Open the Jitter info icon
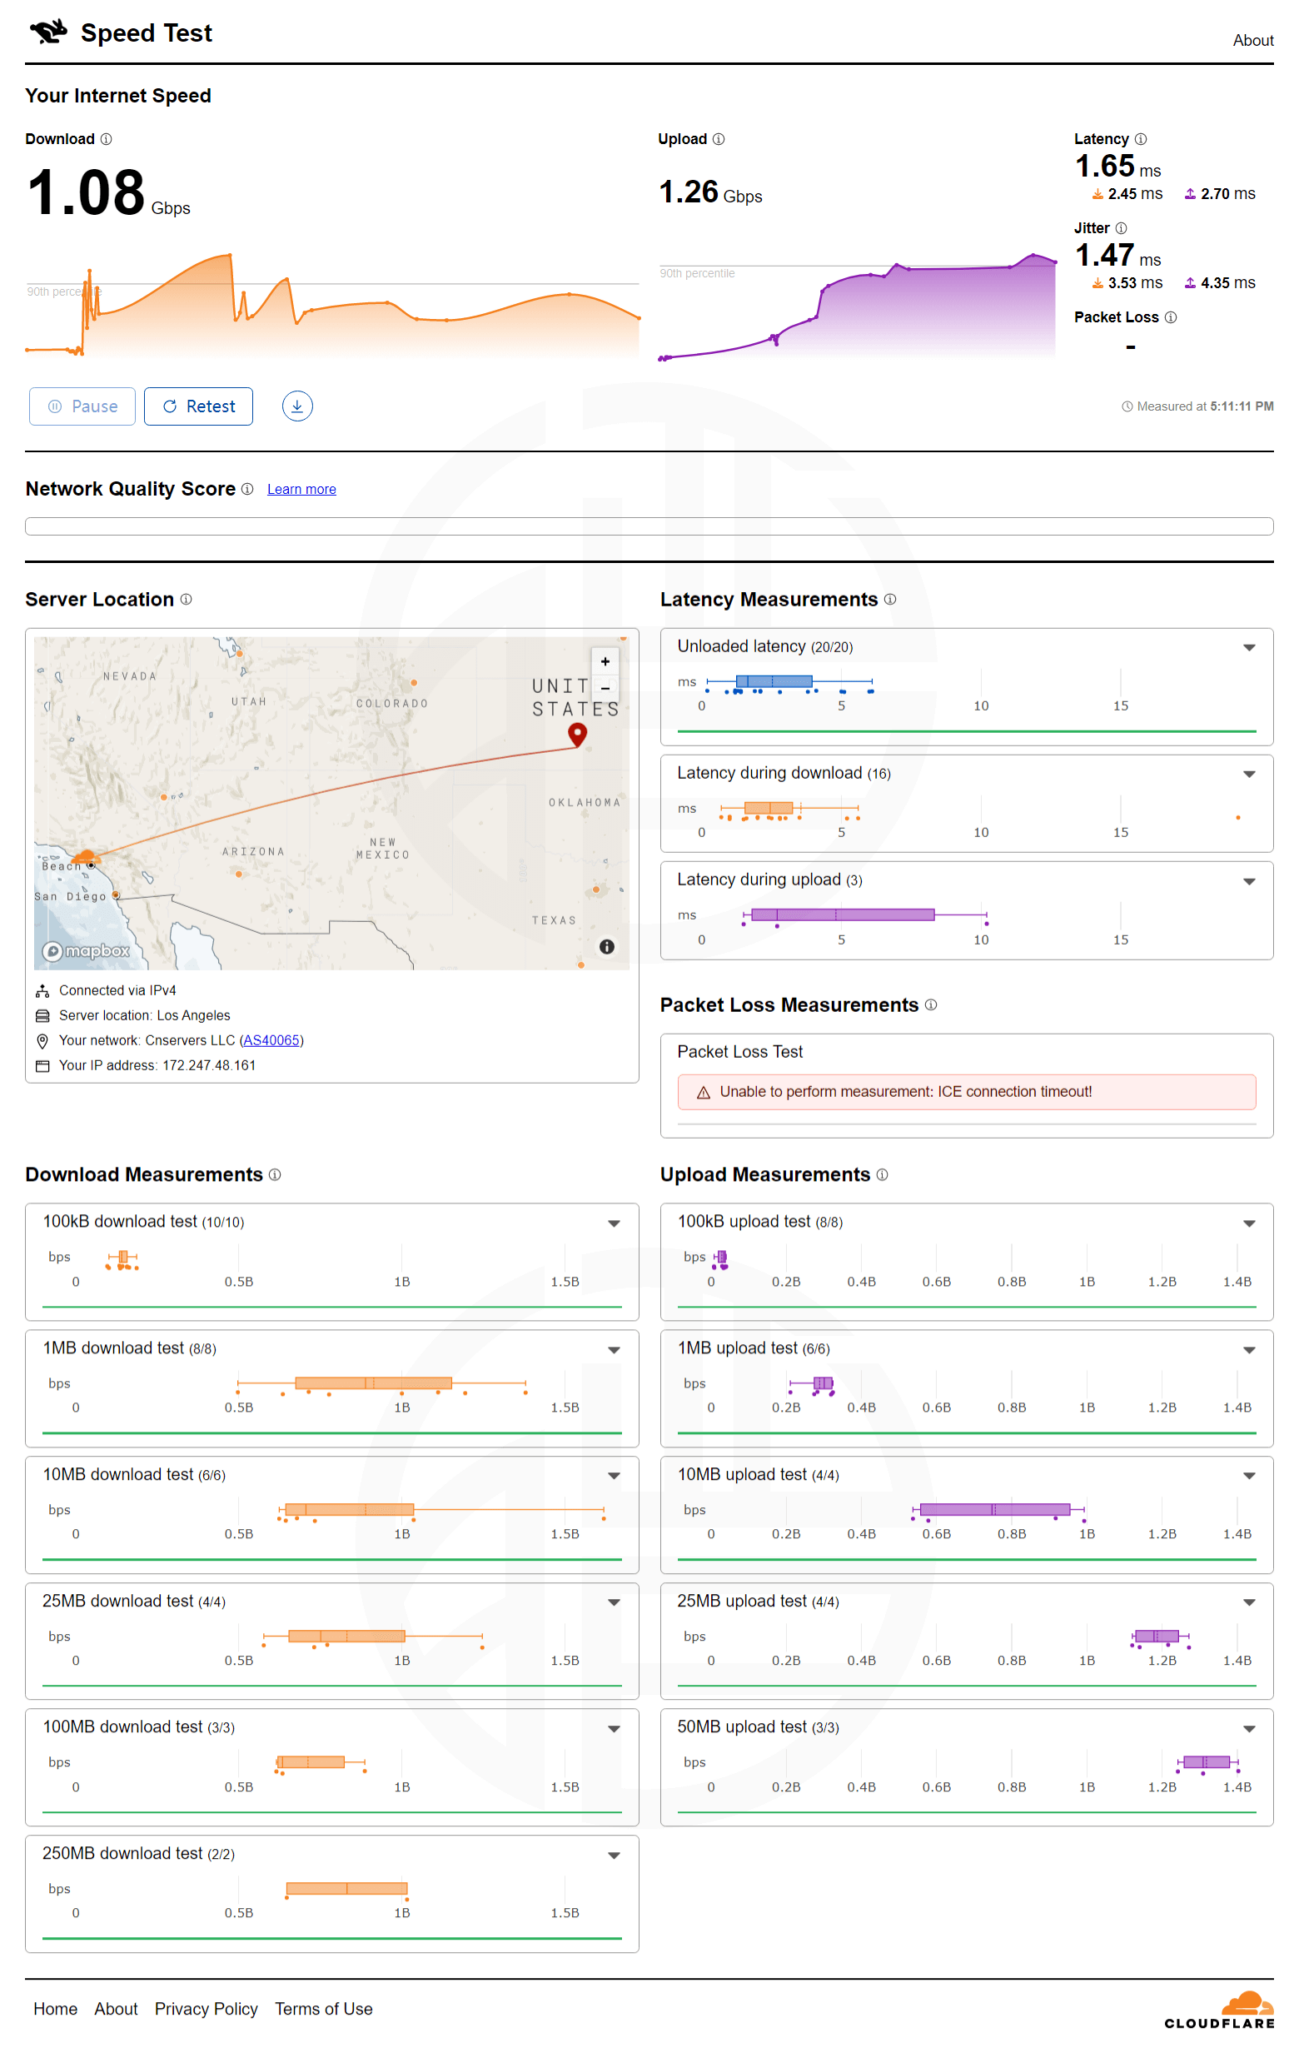Viewport: 1294px width, 2048px height. coord(1121,228)
